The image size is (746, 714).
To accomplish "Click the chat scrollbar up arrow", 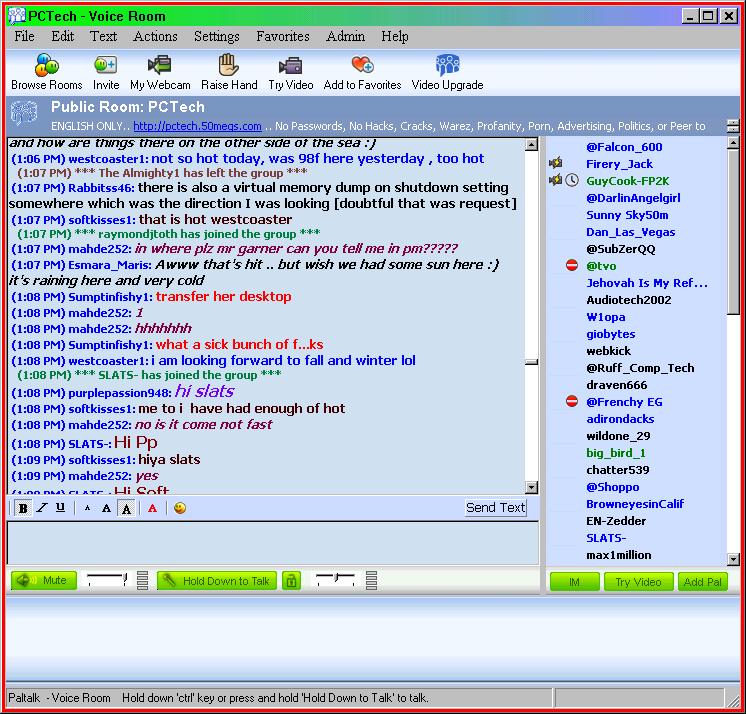I will [x=531, y=144].
